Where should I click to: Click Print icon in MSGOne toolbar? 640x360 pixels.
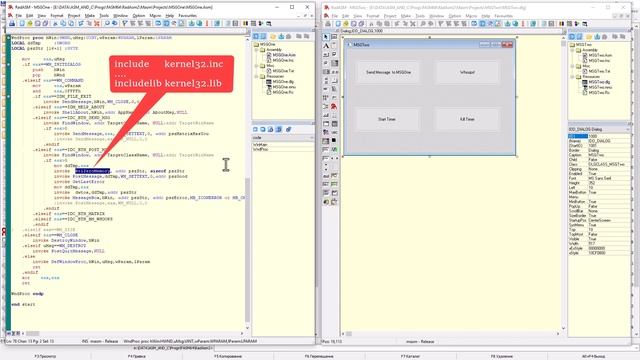tap(12, 24)
